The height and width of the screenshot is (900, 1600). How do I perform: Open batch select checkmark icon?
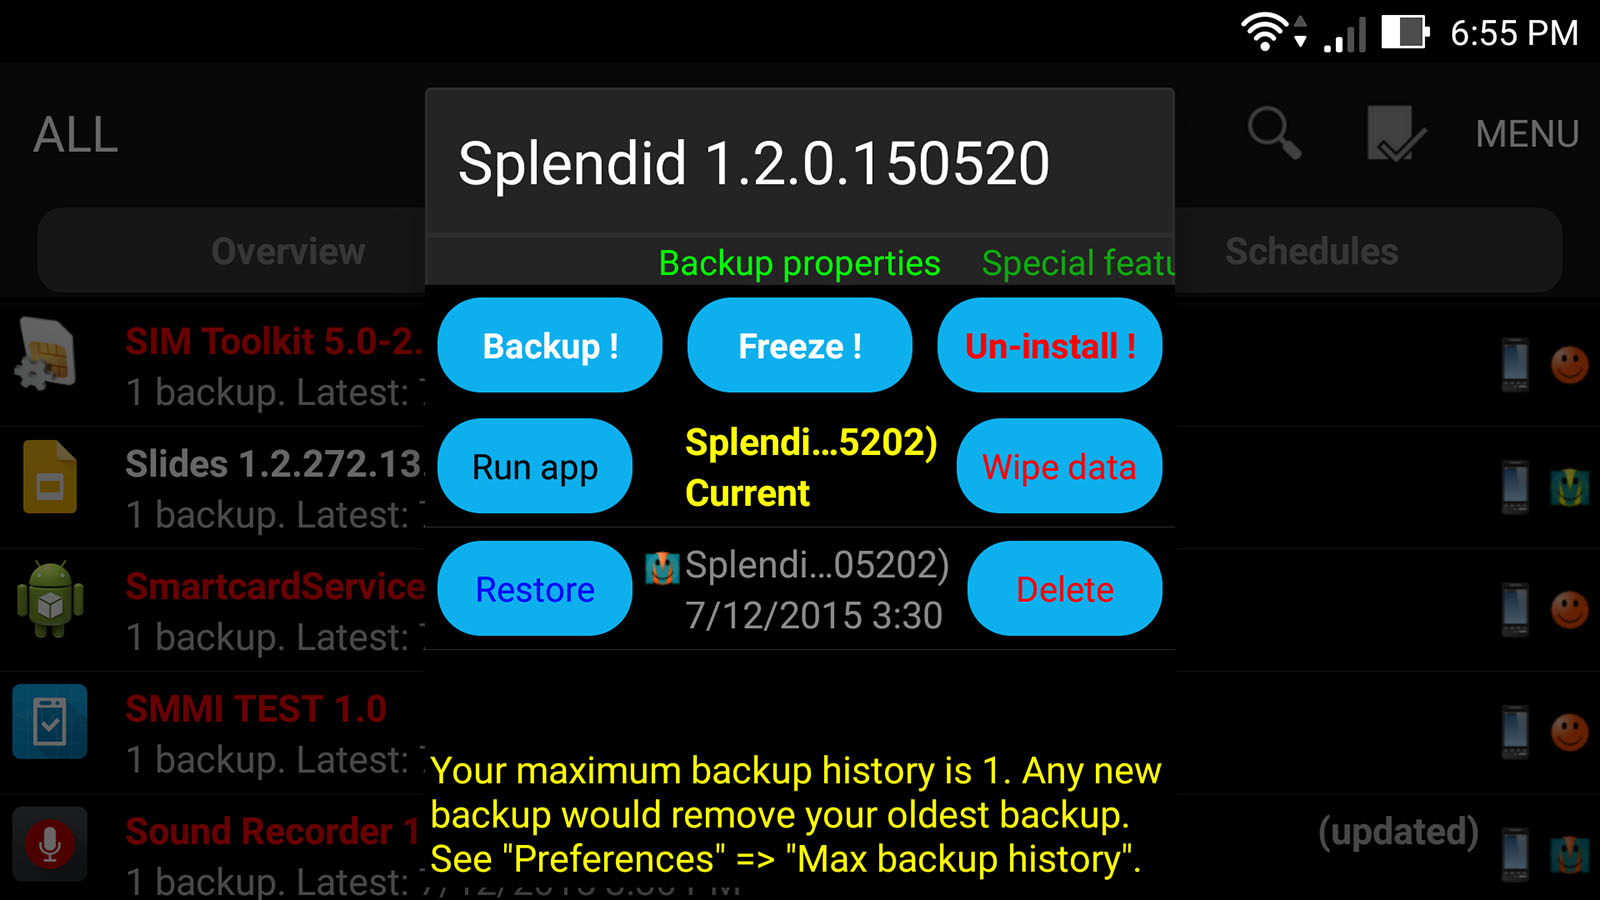tap(1395, 134)
